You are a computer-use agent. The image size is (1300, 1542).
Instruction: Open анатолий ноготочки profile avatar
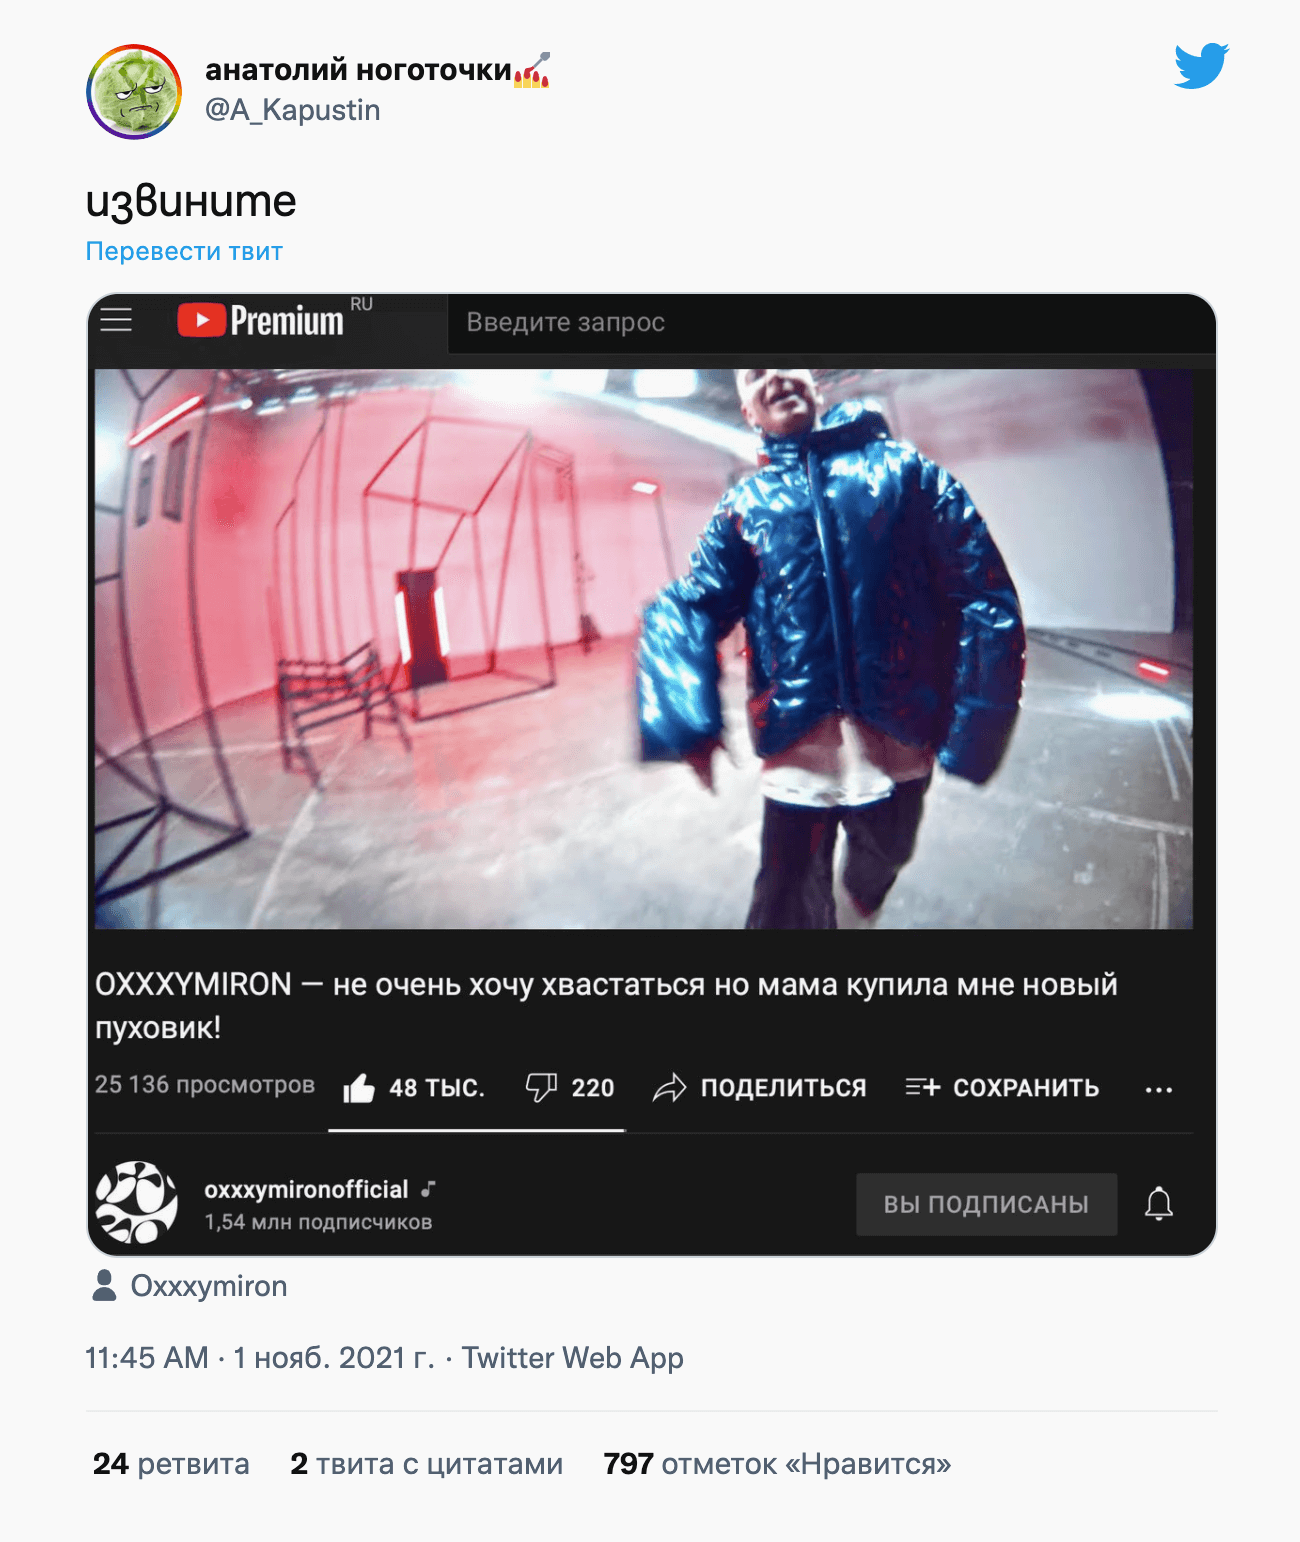pos(134,91)
